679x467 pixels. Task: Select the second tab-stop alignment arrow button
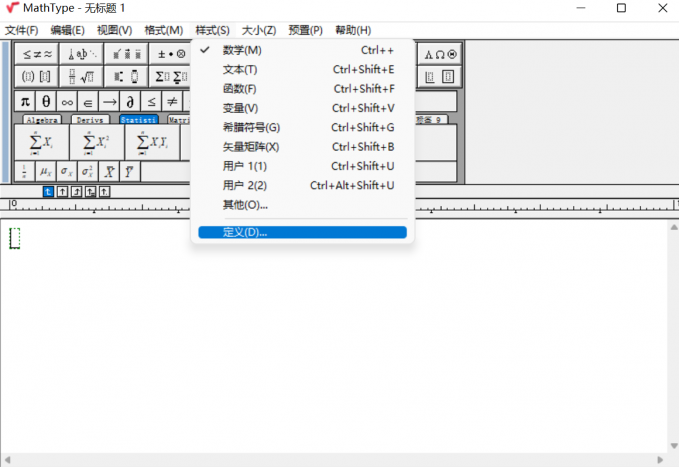pyautogui.click(x=62, y=191)
